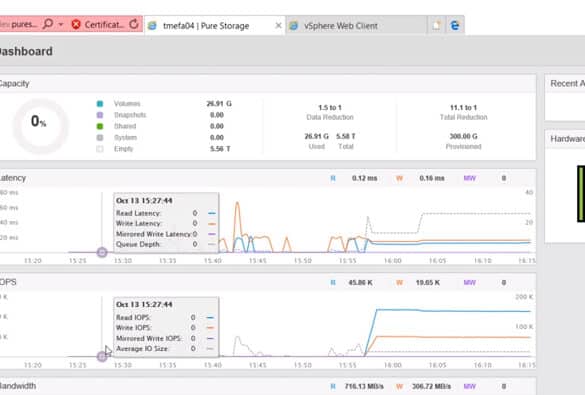Click the Volumes value 26.91 G
The height and width of the screenshot is (395, 585).
[x=219, y=104]
